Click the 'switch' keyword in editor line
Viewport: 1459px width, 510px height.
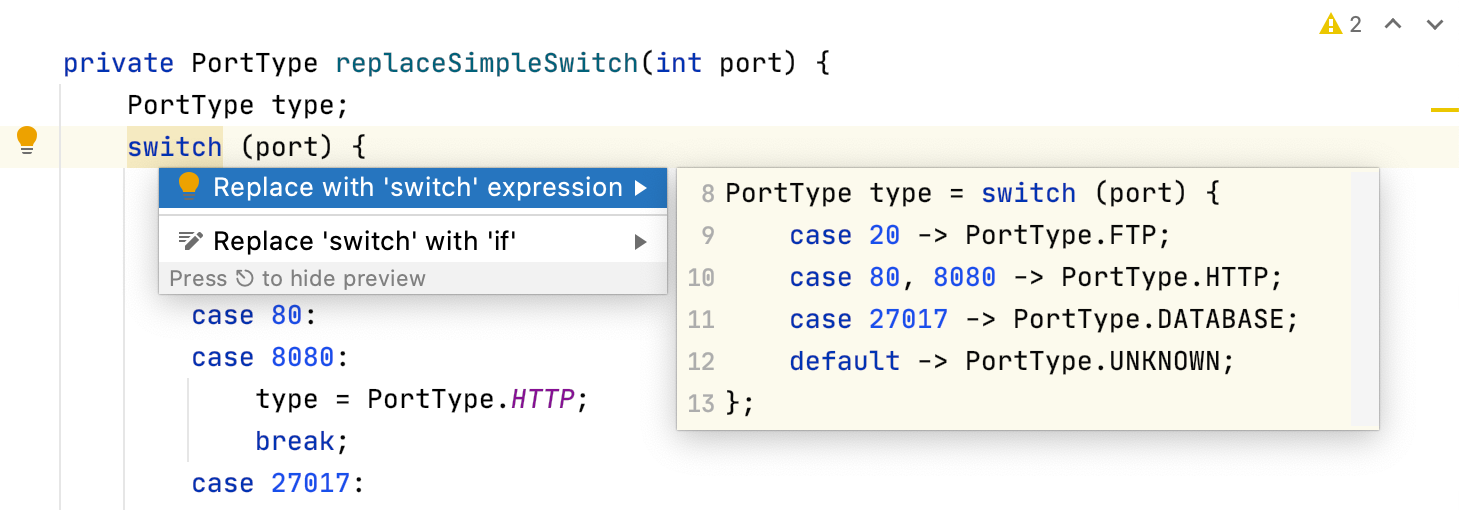[x=175, y=148]
